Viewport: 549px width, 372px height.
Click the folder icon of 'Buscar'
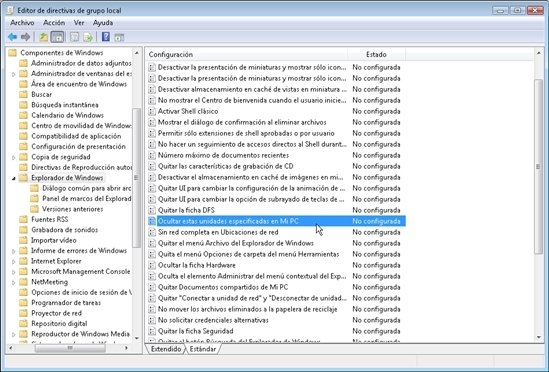(23, 94)
